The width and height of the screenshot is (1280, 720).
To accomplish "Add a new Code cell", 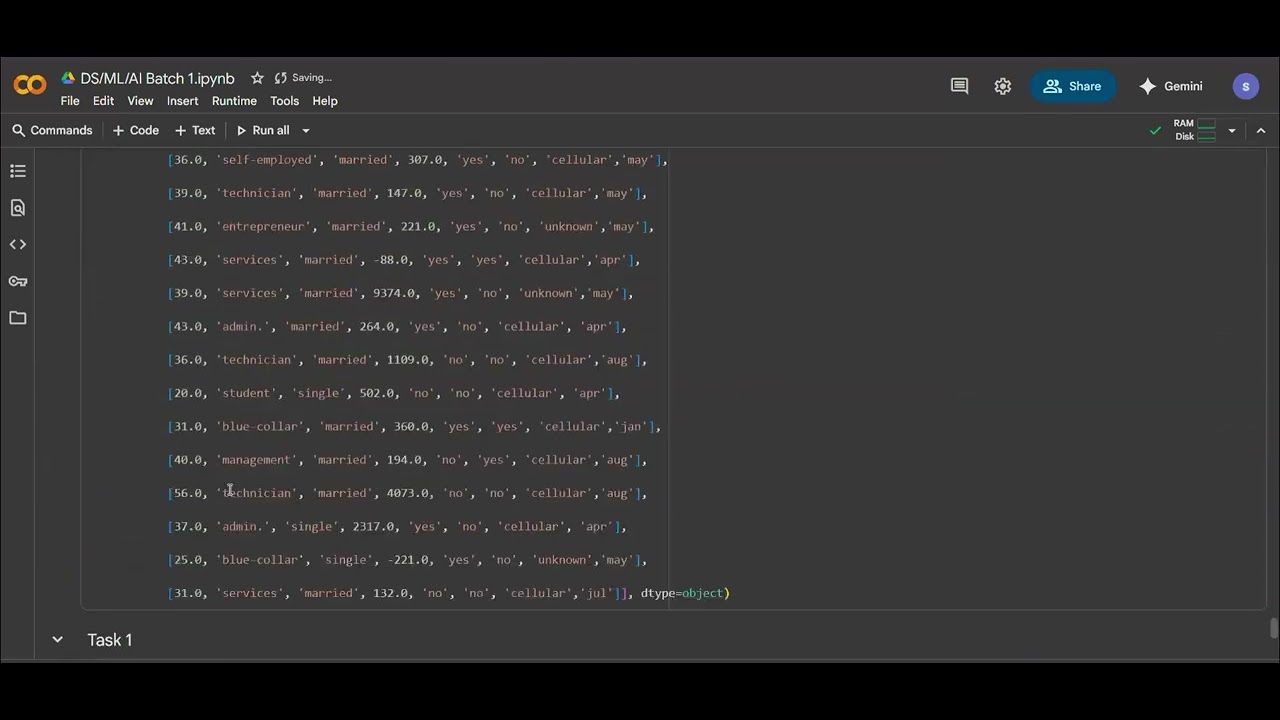I will [135, 130].
